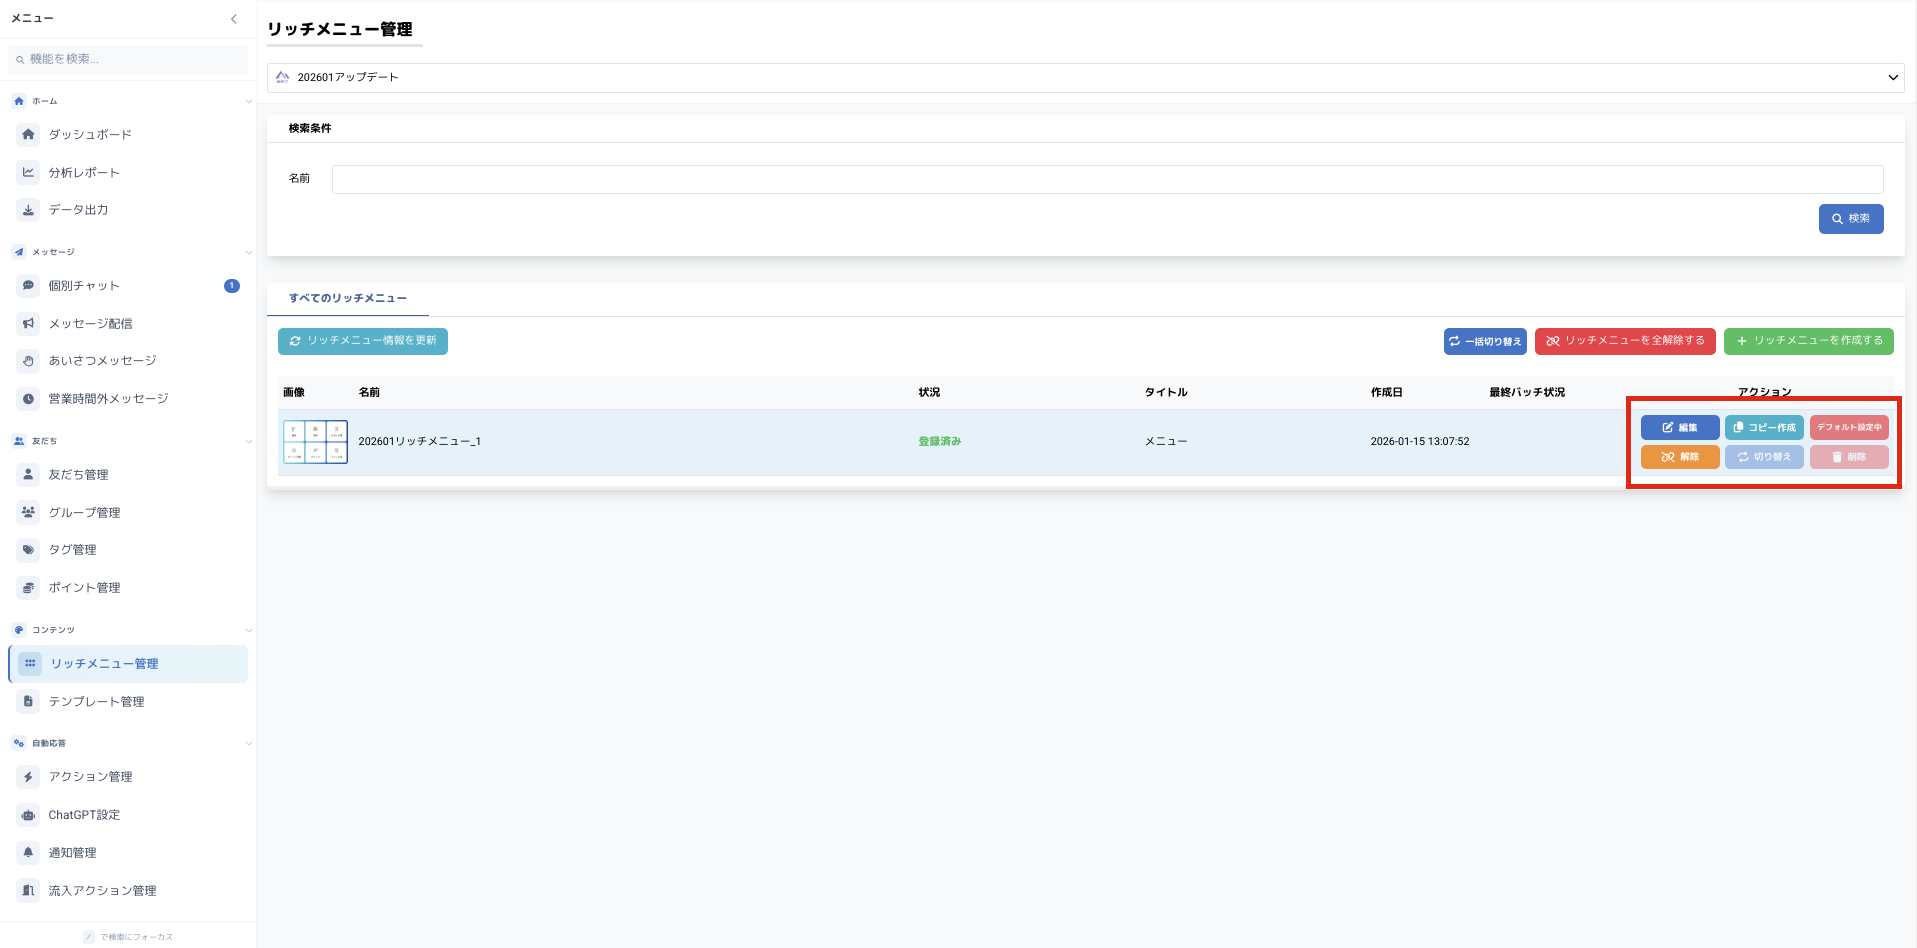Collapse the コンテンツ sidebar section
Image resolution: width=1917 pixels, height=948 pixels.
pos(248,630)
